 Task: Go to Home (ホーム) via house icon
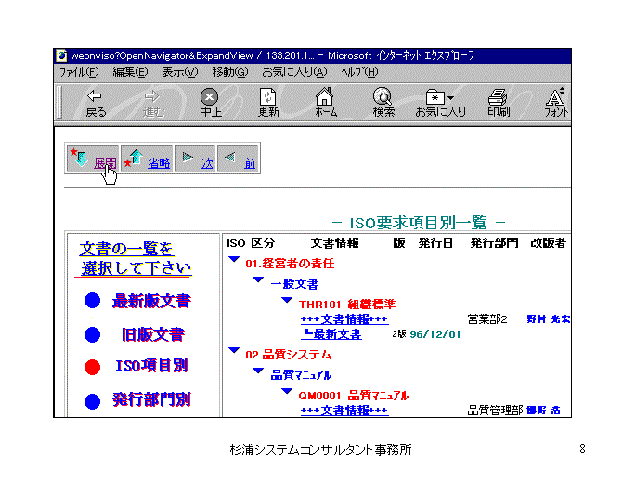pyautogui.click(x=325, y=98)
